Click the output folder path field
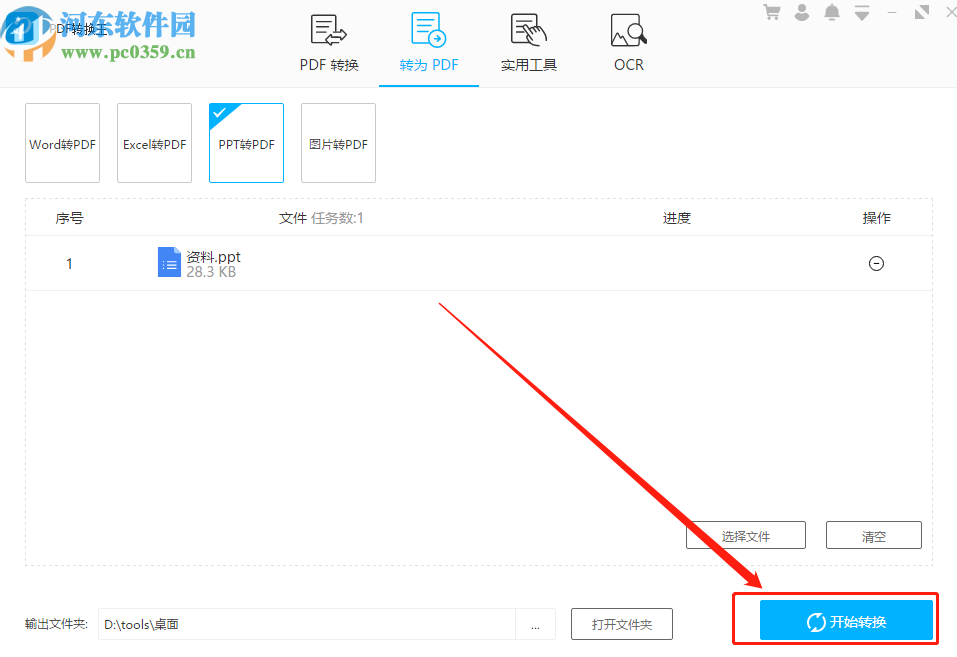 point(300,624)
